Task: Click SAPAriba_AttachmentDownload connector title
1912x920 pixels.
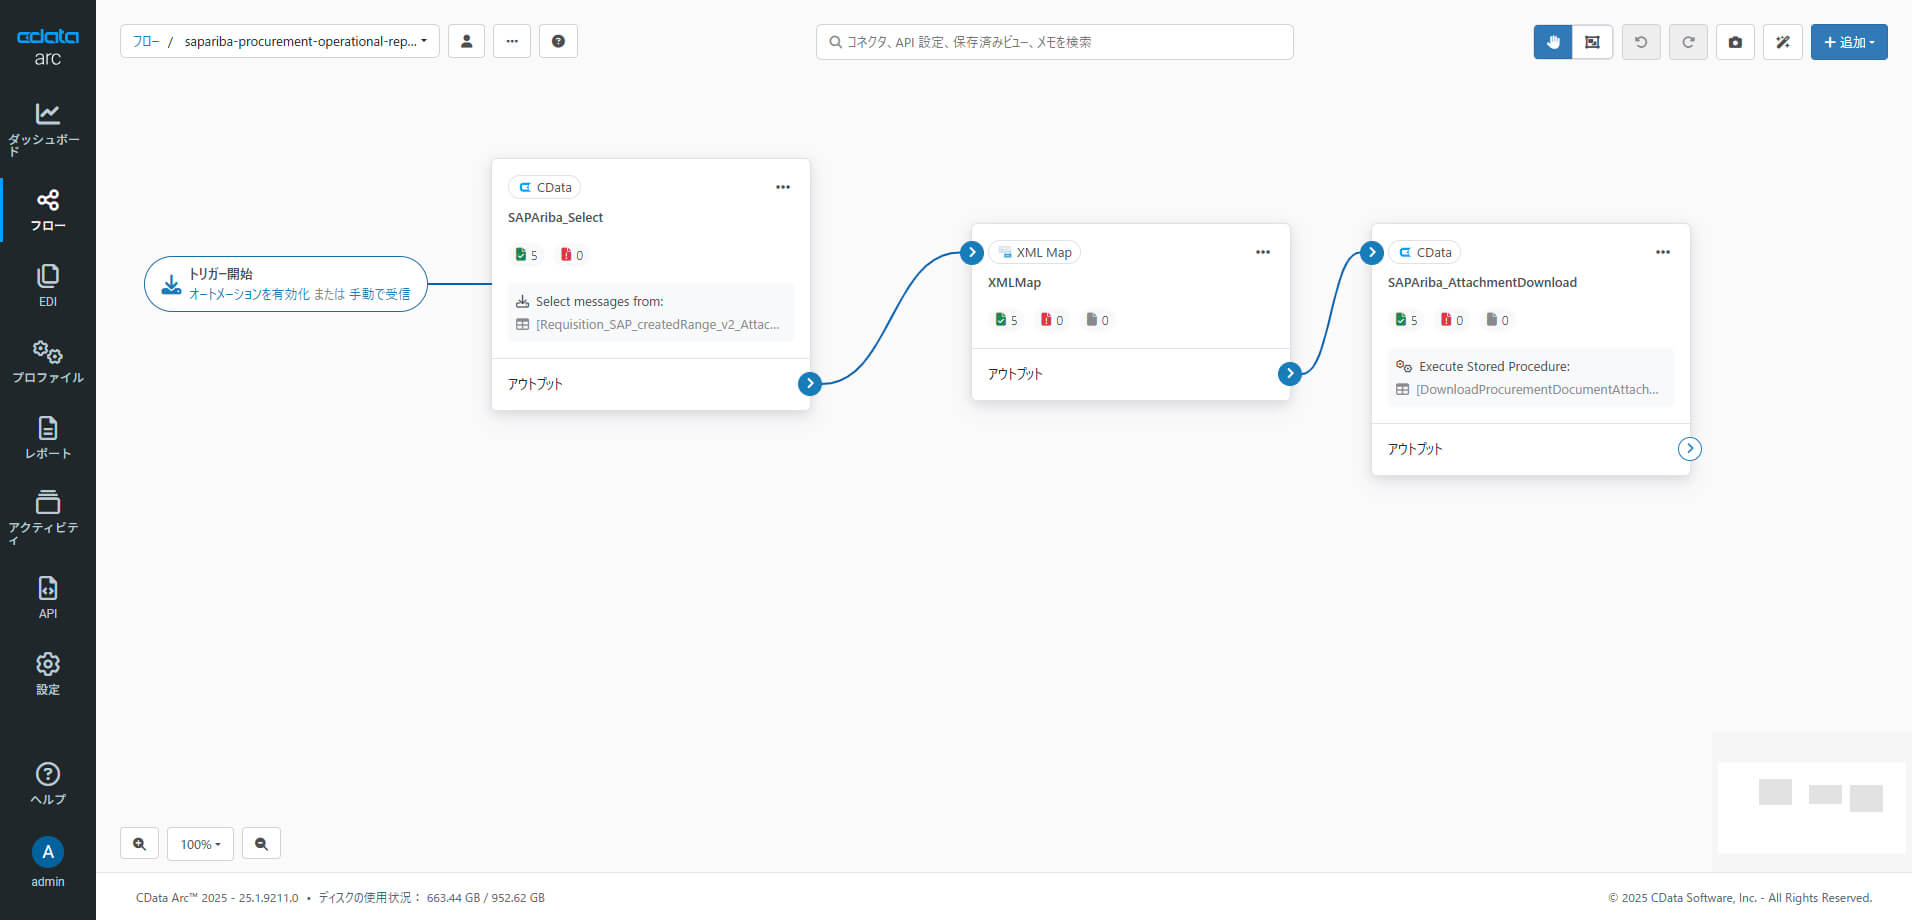Action: pyautogui.click(x=1482, y=282)
